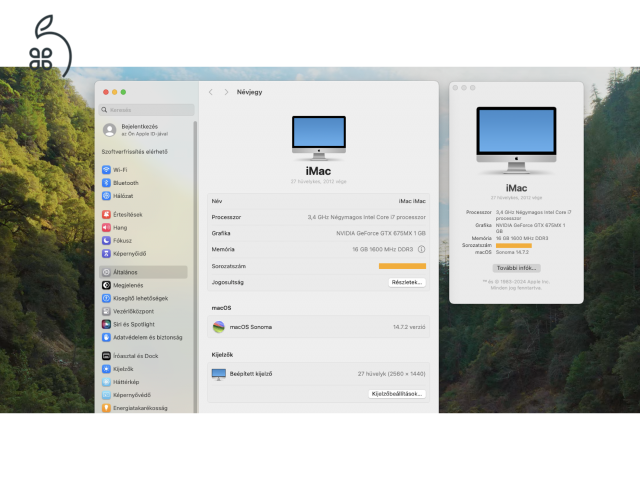Image resolution: width=640 pixels, height=480 pixels.
Task: Open Siri és Spotlight icon
Action: [x=106, y=324]
